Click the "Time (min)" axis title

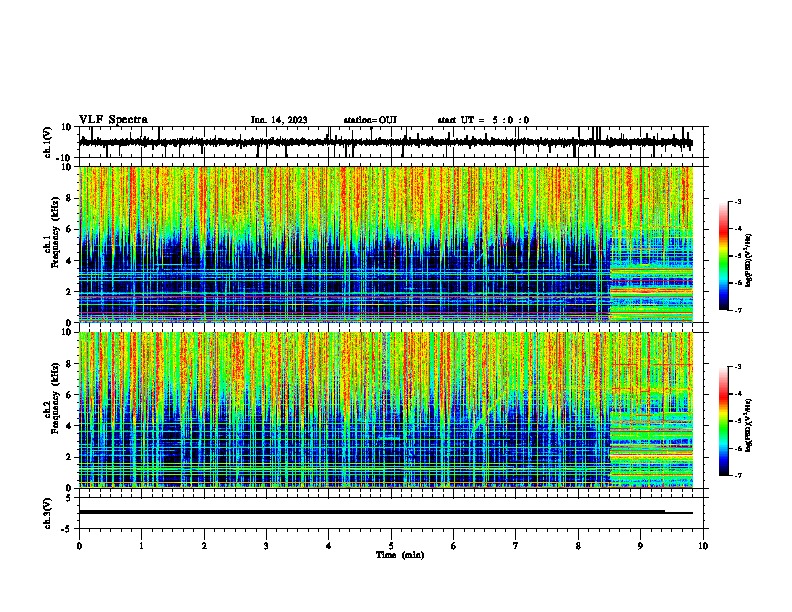click(400, 555)
